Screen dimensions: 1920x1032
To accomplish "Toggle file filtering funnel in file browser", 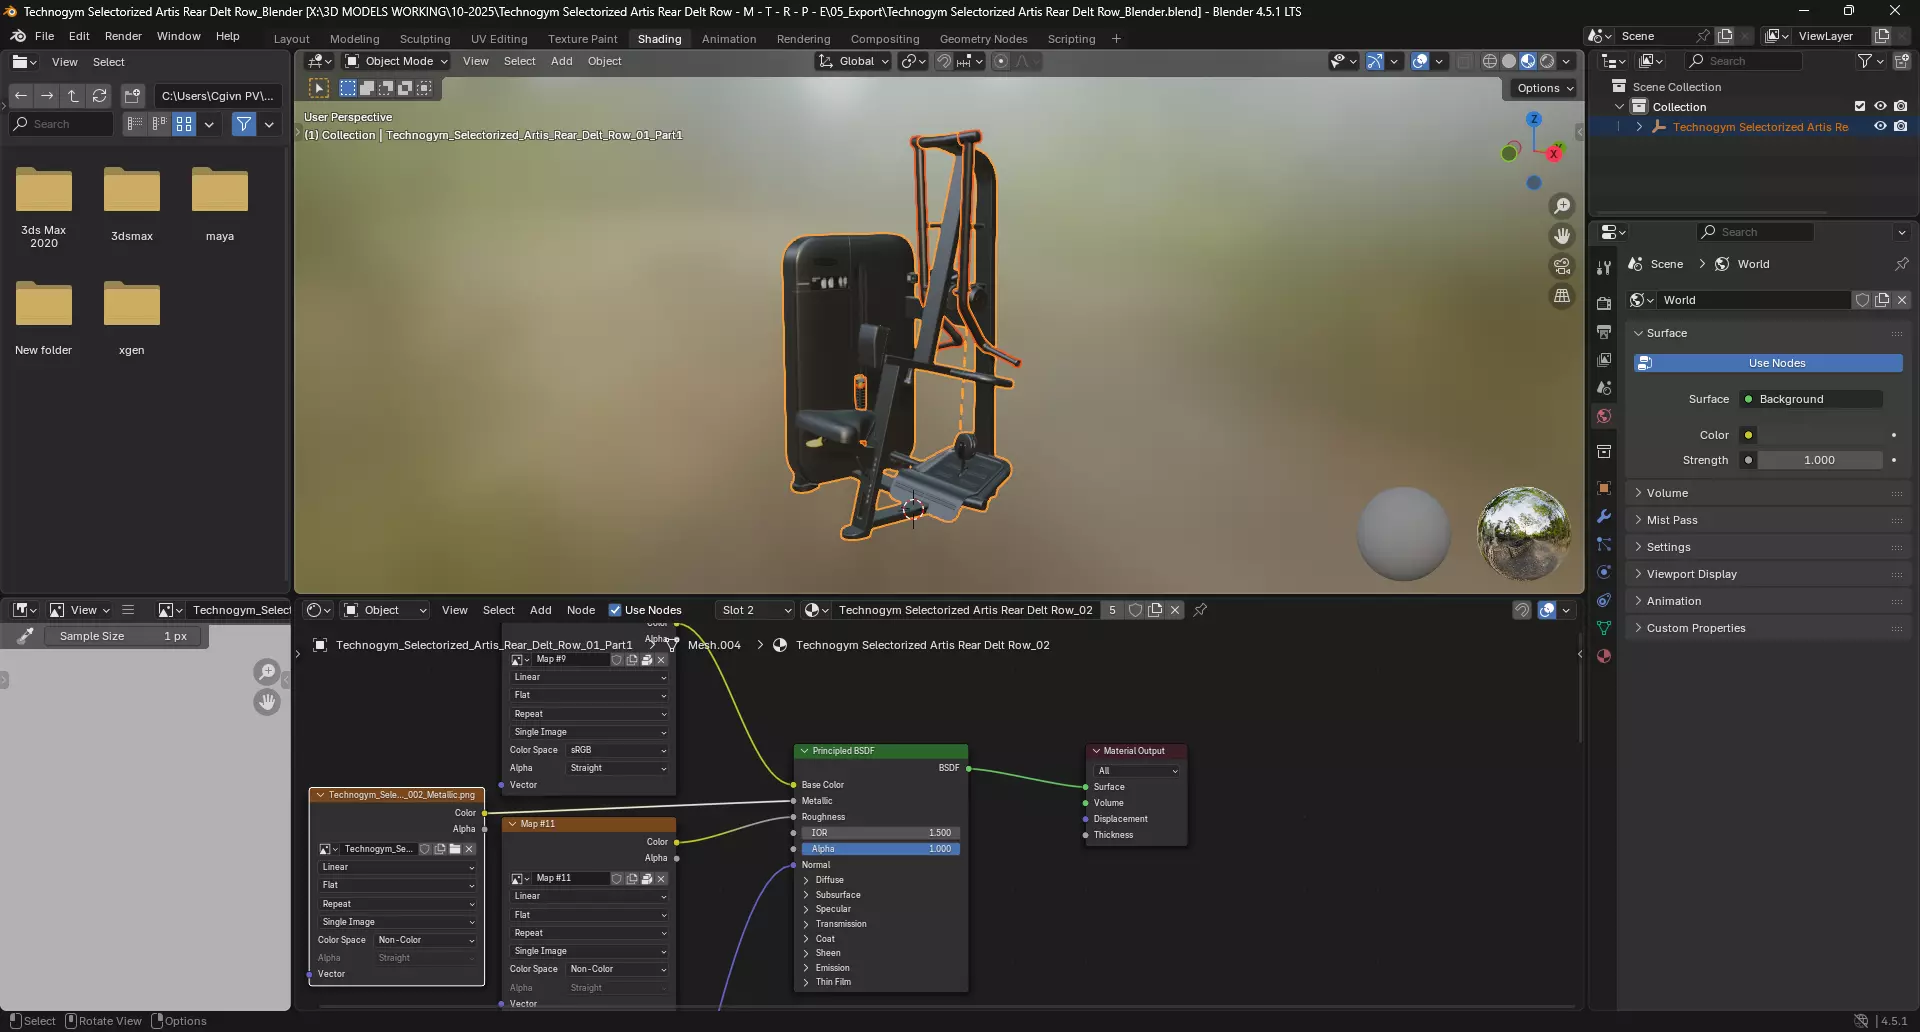I will pyautogui.click(x=244, y=124).
